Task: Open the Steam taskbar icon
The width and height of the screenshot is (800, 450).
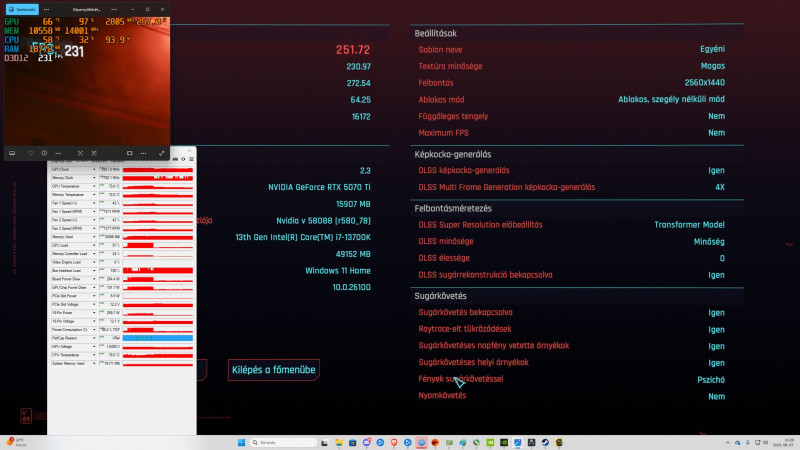Action: (545, 442)
